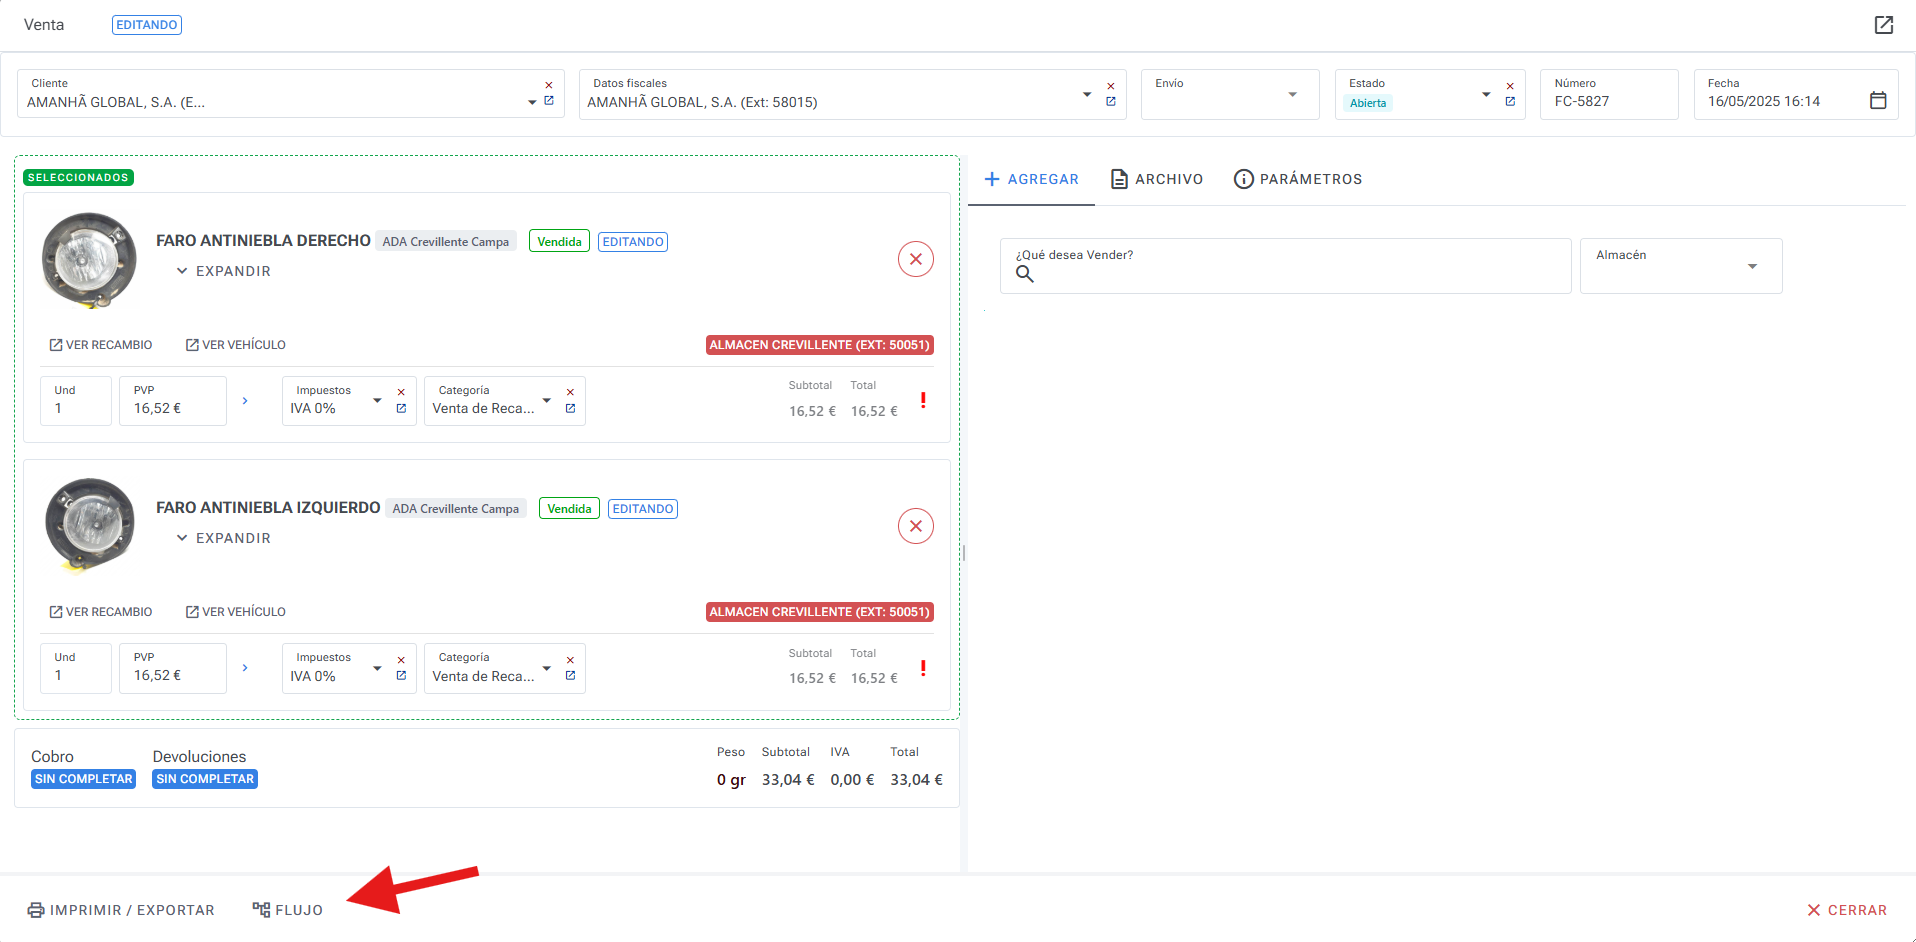
Task: Remove FARO ANTINIEBLA IZQUIERDO from sale
Action: (915, 526)
